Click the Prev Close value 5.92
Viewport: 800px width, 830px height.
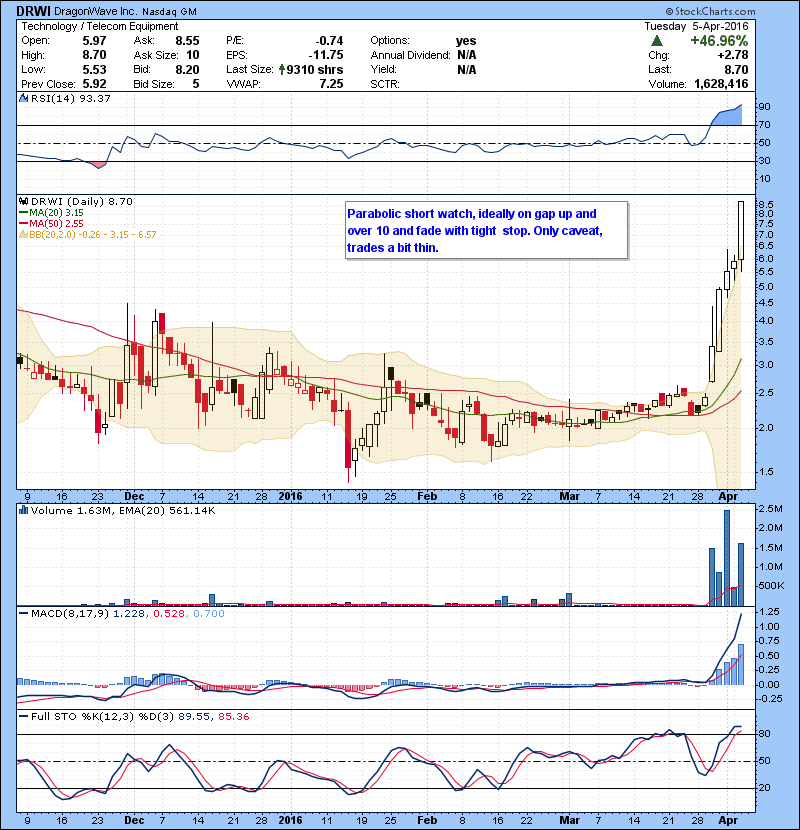coord(94,84)
